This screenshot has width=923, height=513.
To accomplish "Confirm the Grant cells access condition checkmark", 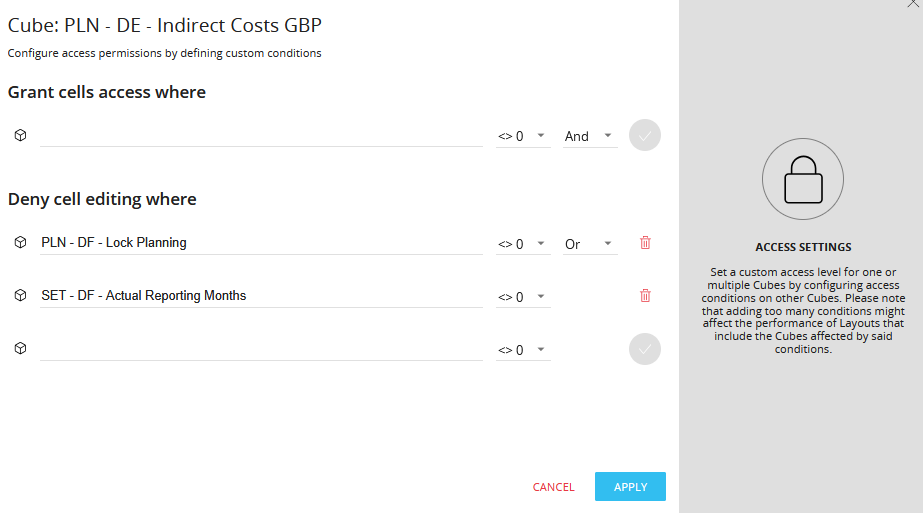I will tap(645, 135).
